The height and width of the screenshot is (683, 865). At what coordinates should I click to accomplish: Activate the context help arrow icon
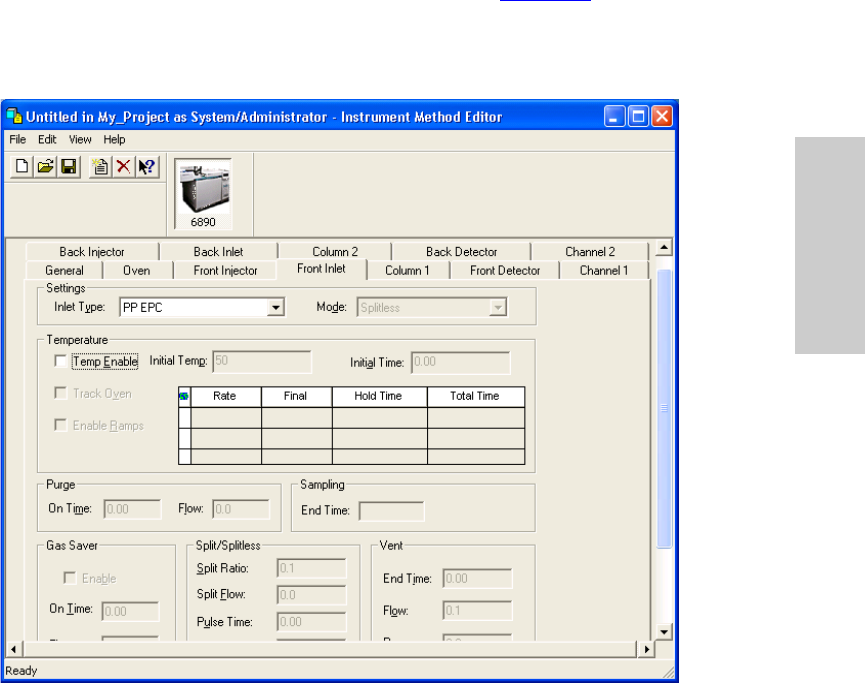tap(147, 166)
